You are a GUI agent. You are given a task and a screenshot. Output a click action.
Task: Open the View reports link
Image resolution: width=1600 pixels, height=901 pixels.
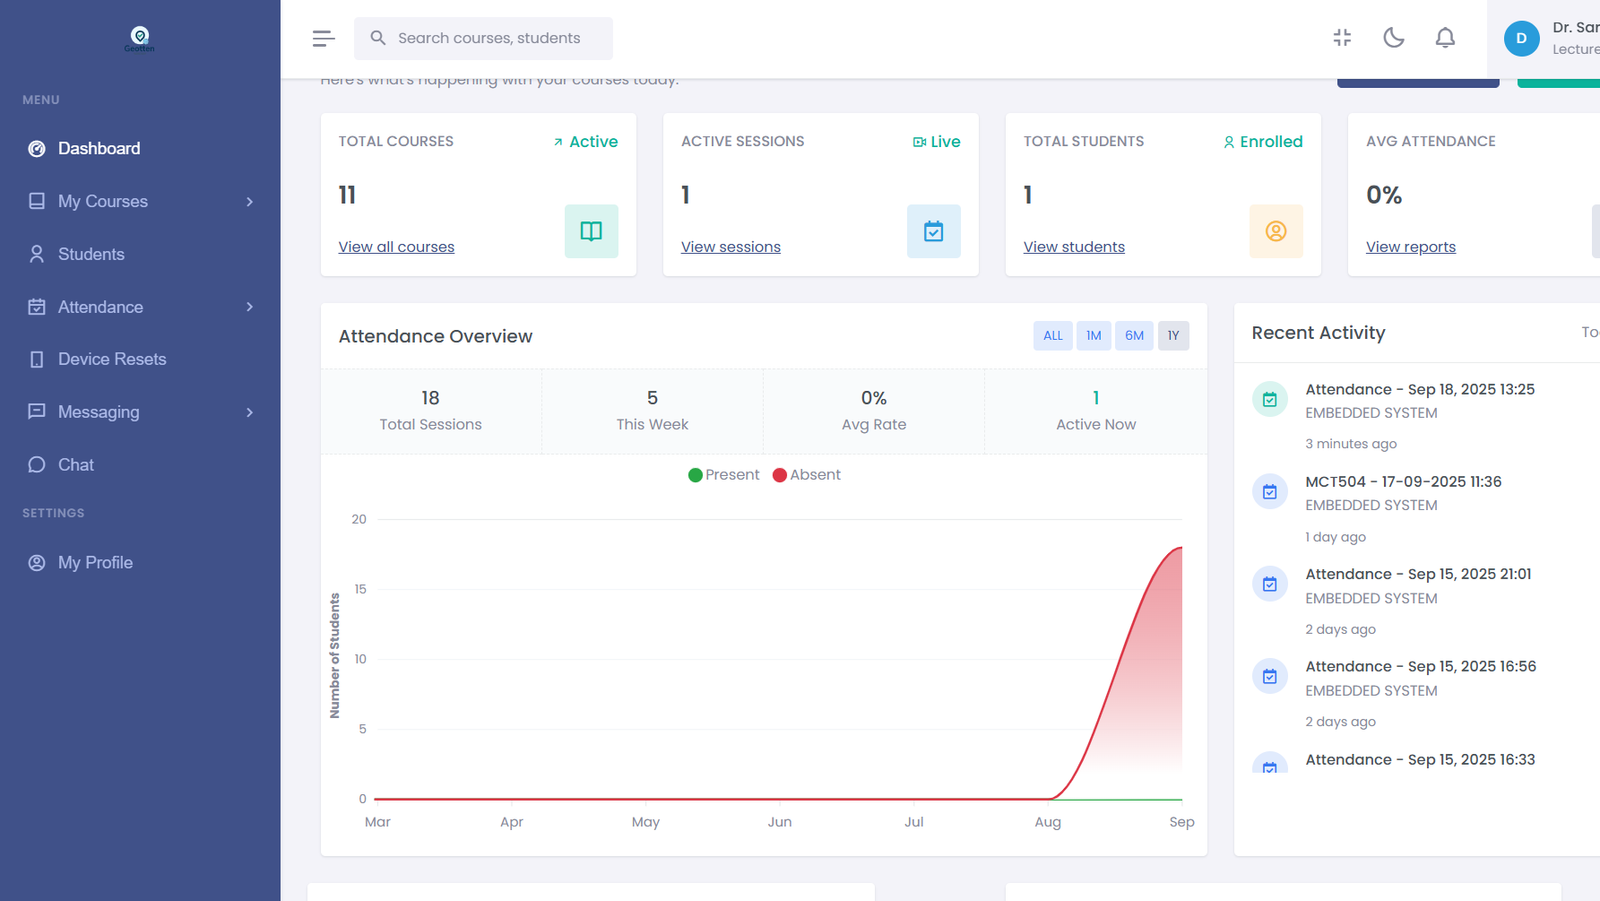[1410, 247]
